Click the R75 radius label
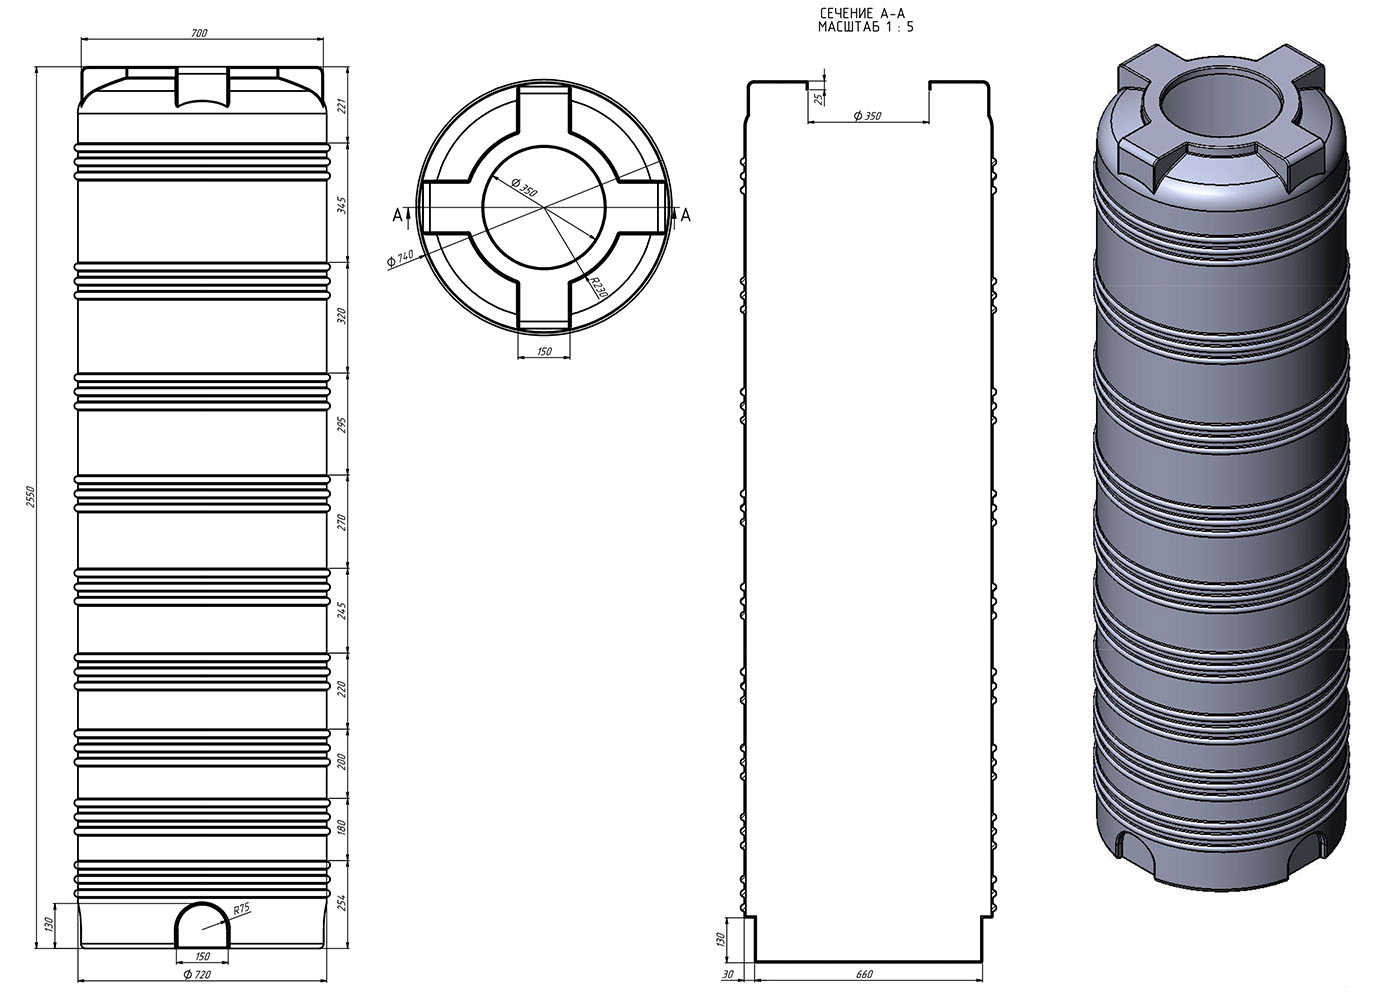The width and height of the screenshot is (1383, 1000). [x=241, y=909]
